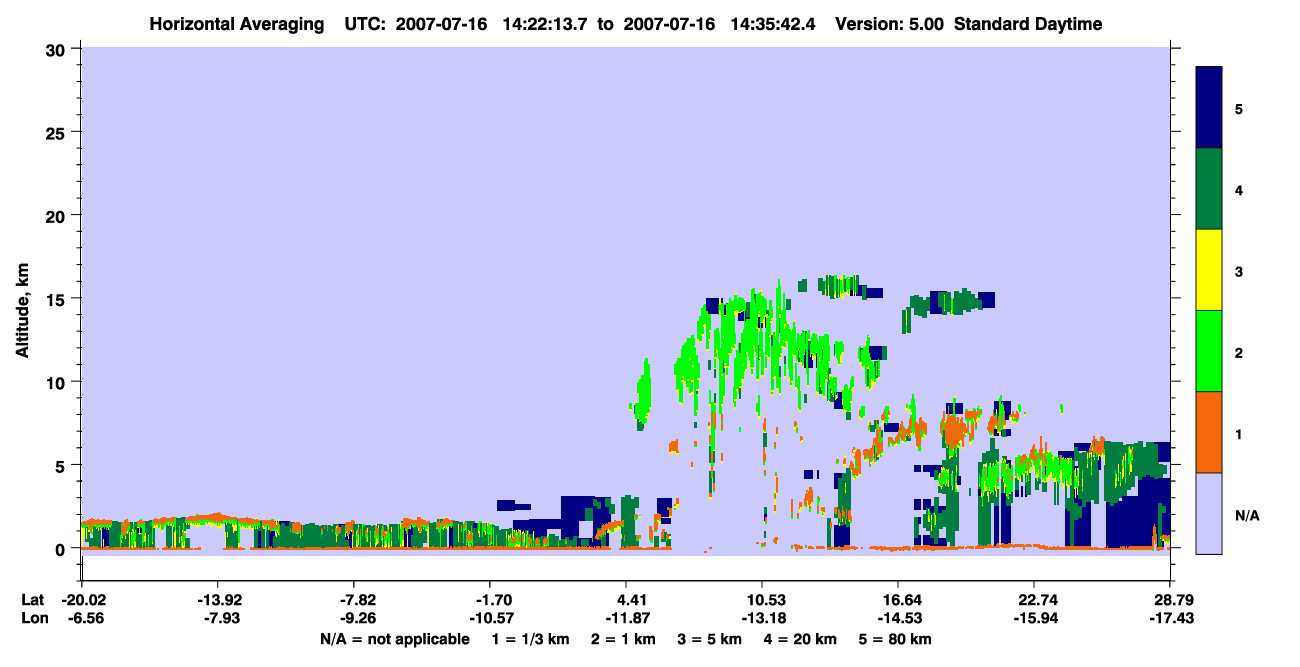This screenshot has height=667, width=1300.
Task: Click longitude value '-14.53'
Action: click(898, 618)
